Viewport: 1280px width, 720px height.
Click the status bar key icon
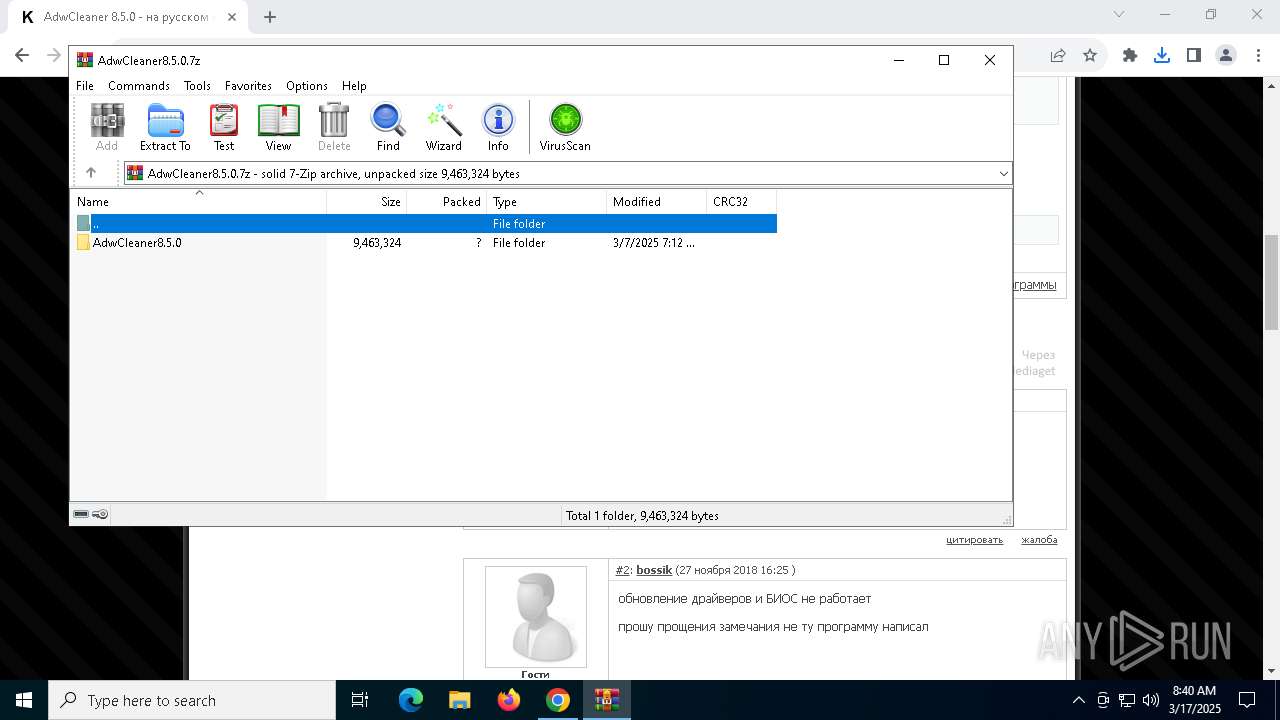pyautogui.click(x=100, y=514)
